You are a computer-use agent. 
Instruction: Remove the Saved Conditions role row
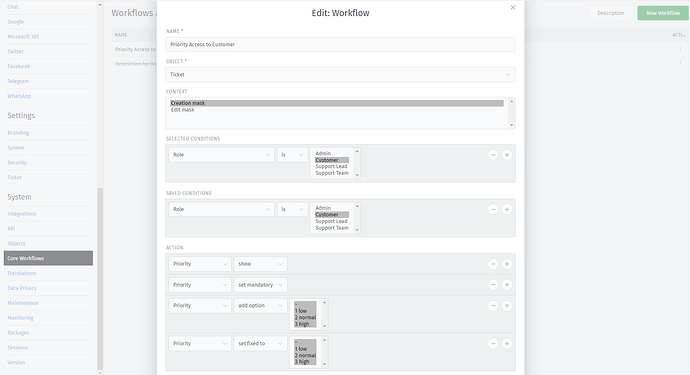[493, 210]
